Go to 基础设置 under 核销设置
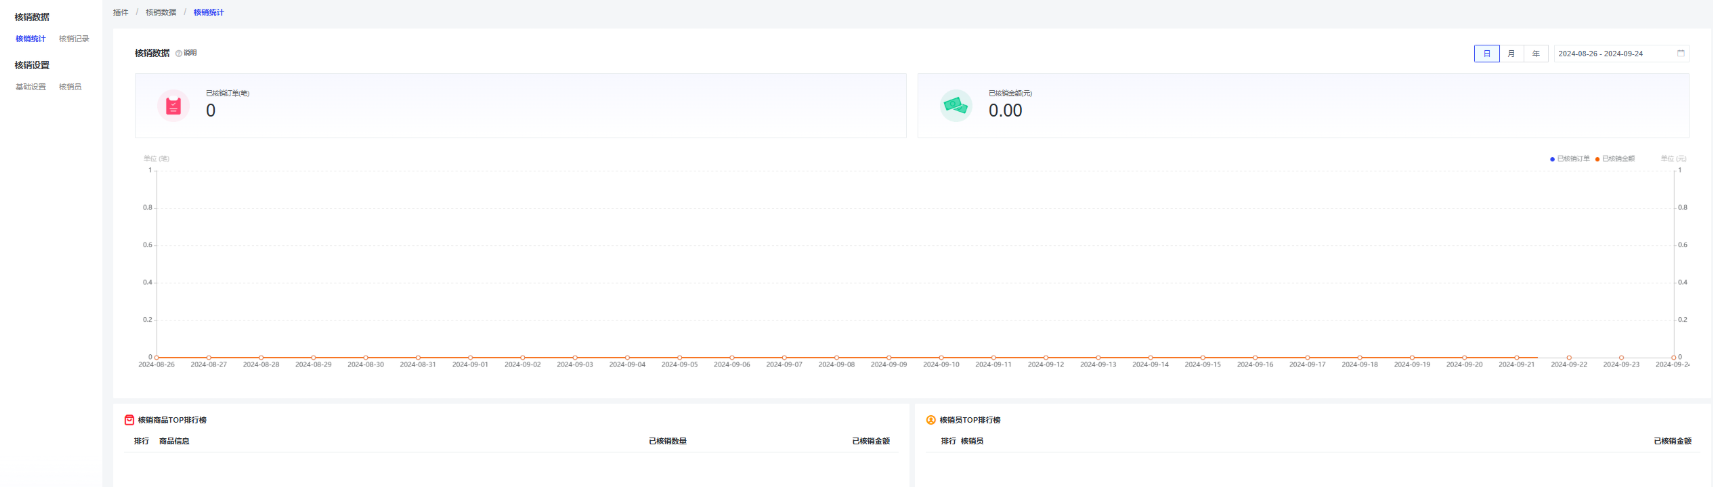Screen dimensions: 1713x487 click(31, 87)
